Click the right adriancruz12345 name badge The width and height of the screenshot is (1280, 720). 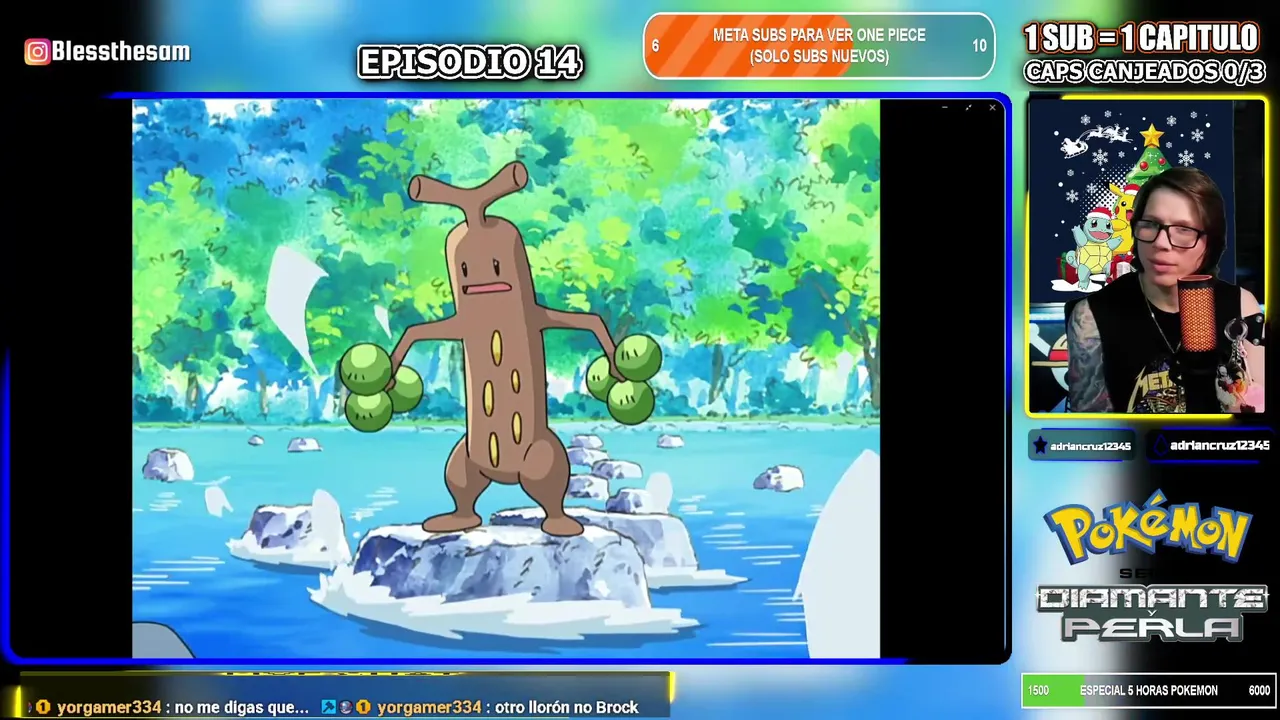pyautogui.click(x=1212, y=446)
